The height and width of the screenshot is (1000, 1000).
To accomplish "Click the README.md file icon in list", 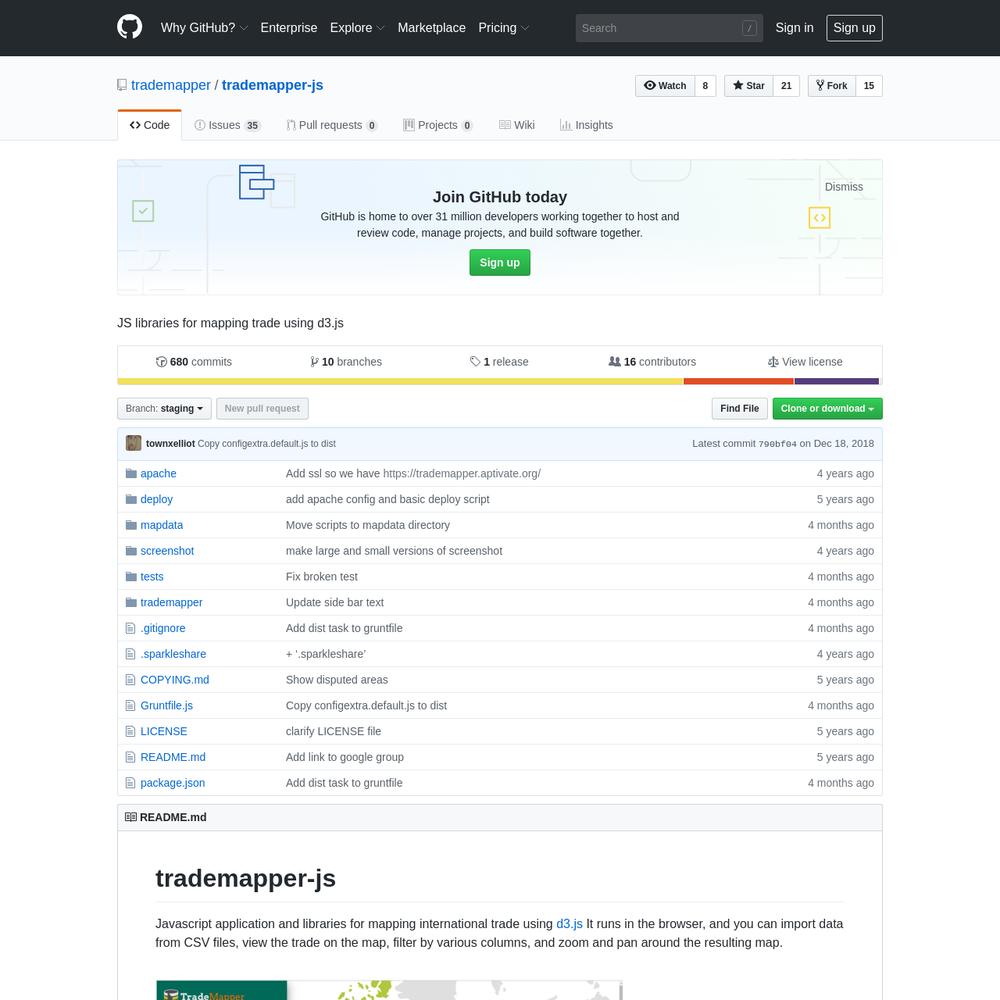I will [130, 757].
